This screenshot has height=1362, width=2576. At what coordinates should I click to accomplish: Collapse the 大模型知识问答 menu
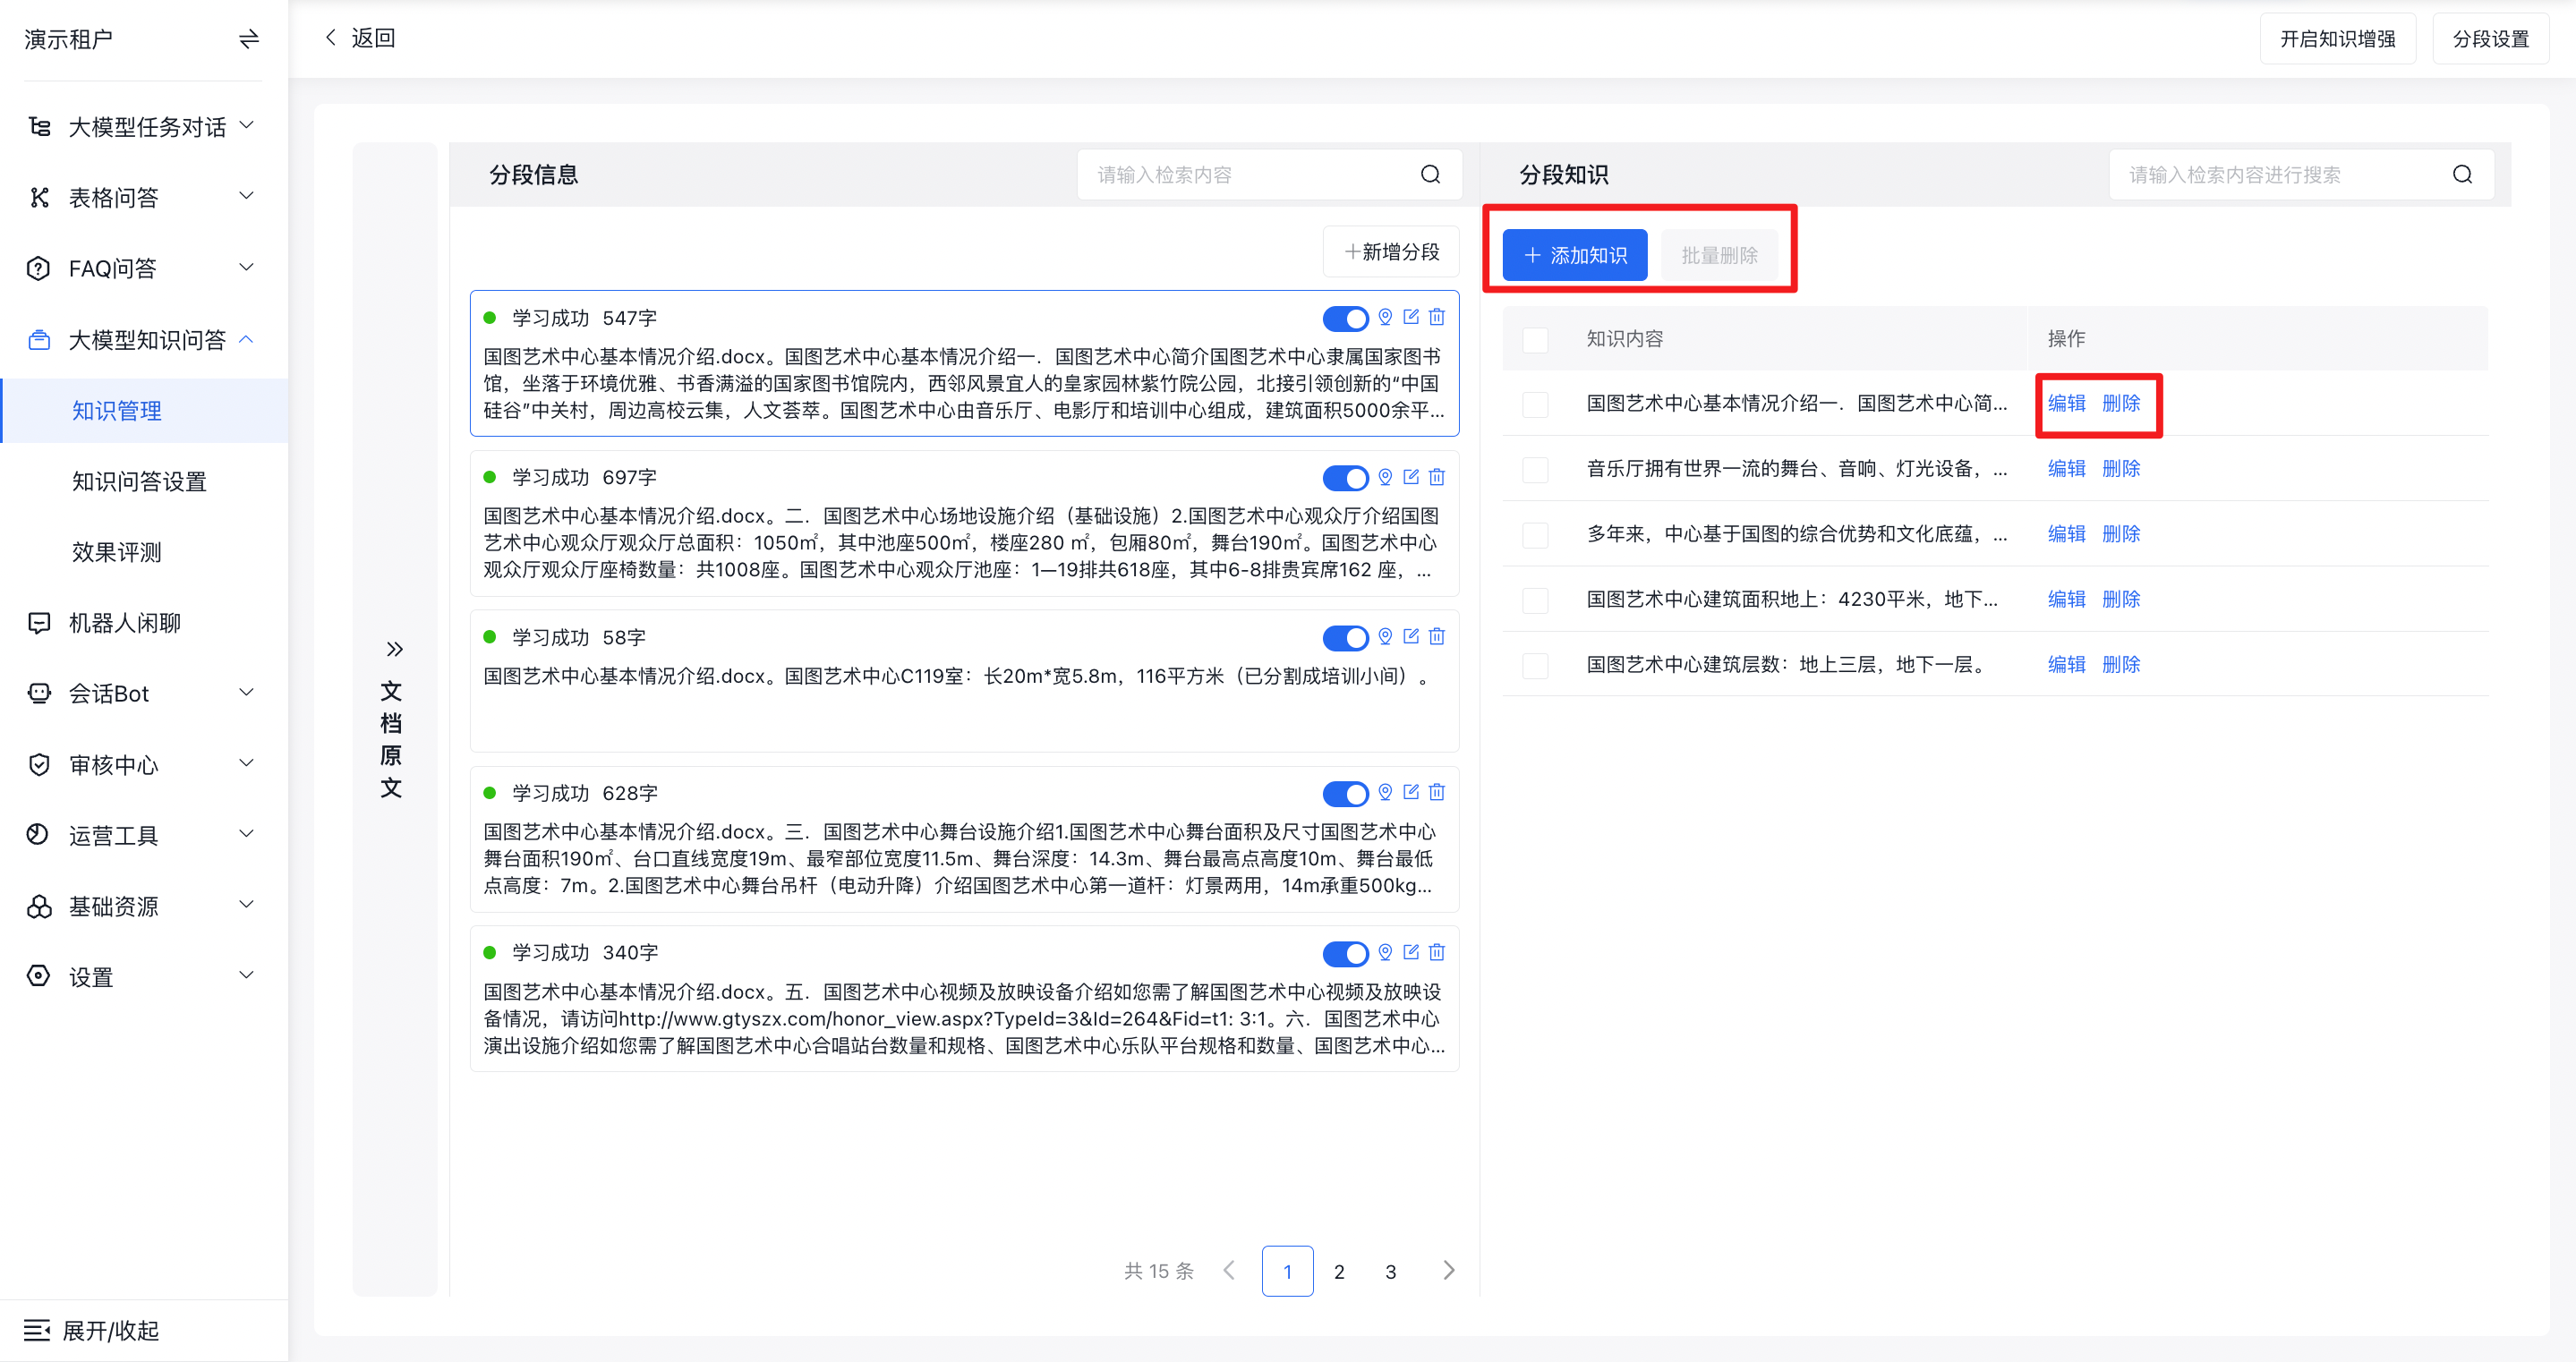click(x=144, y=340)
